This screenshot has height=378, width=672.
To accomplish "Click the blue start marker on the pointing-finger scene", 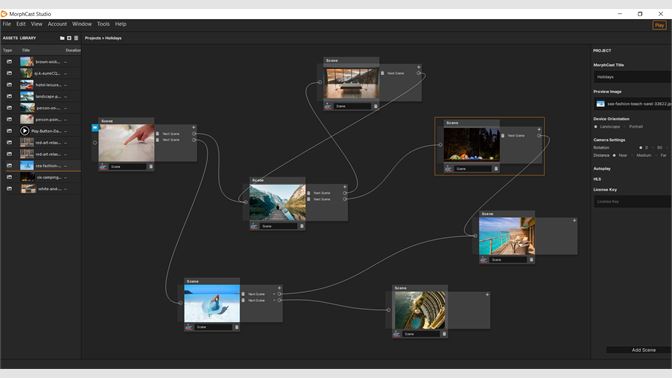I will [x=95, y=128].
